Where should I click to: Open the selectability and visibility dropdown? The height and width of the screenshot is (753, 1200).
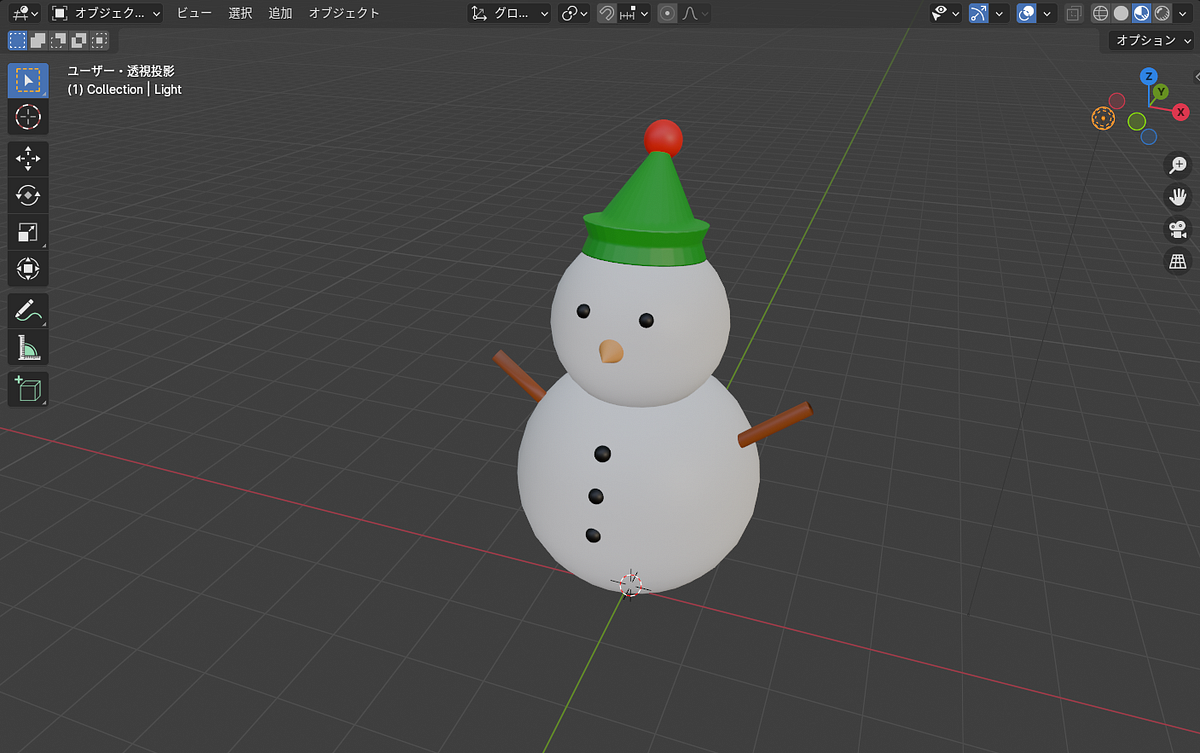[x=945, y=13]
